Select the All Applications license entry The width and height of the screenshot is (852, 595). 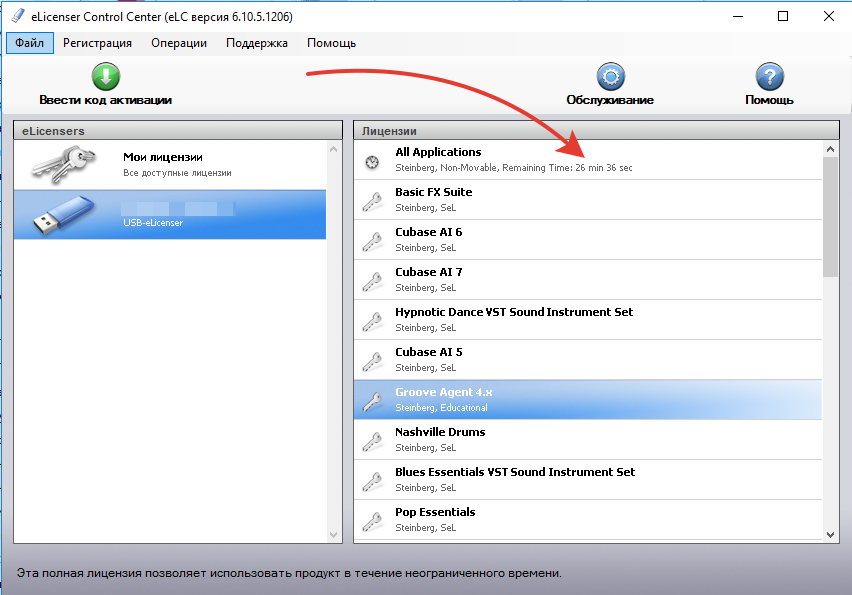tap(587, 160)
